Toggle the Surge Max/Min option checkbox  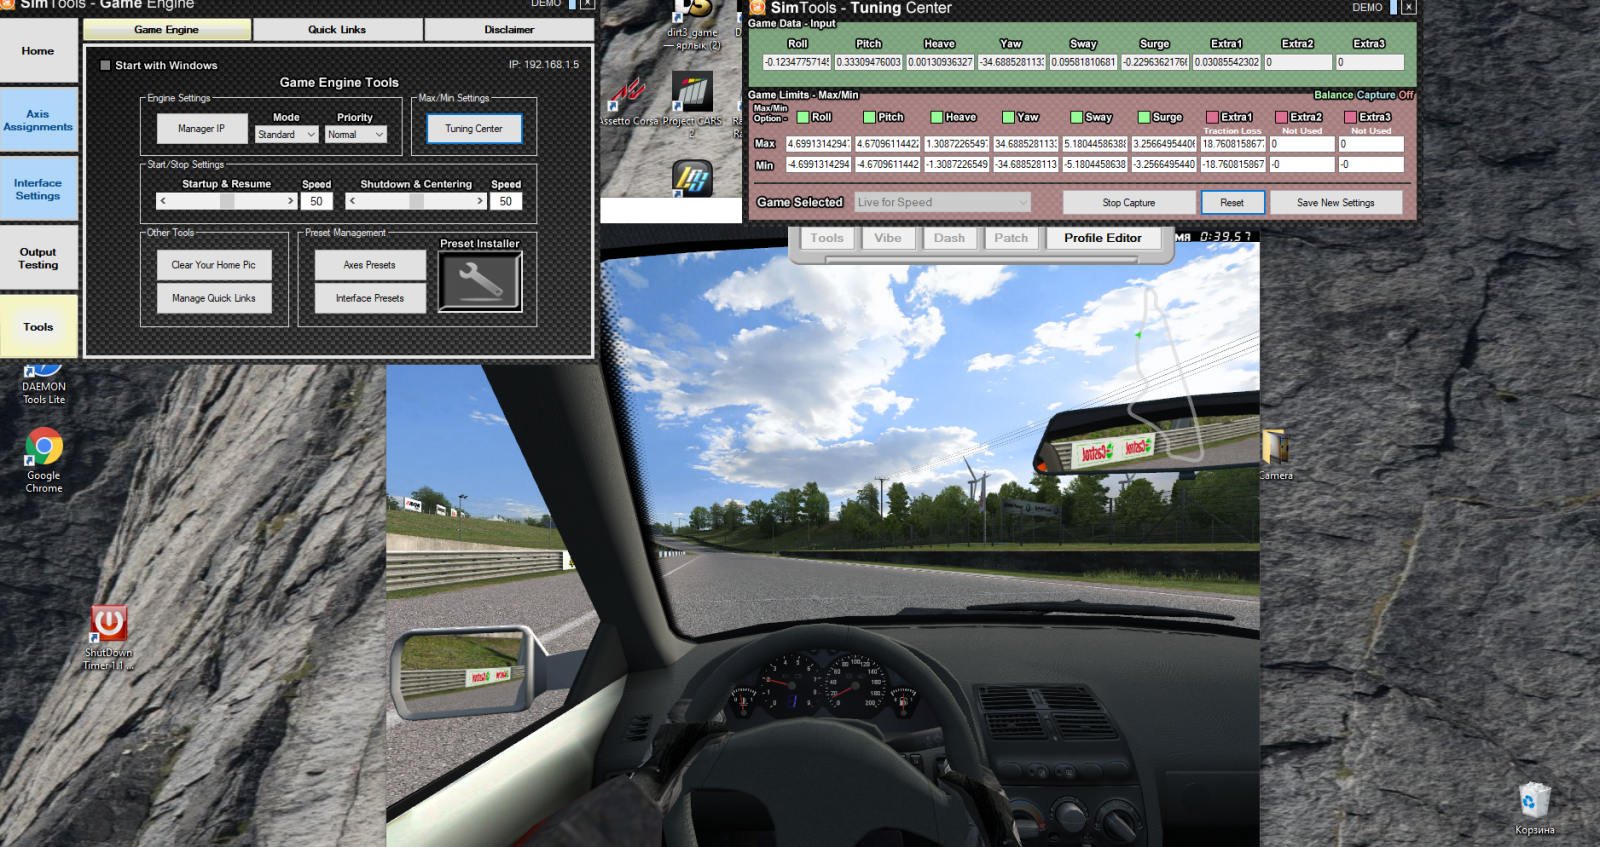pos(1144,117)
